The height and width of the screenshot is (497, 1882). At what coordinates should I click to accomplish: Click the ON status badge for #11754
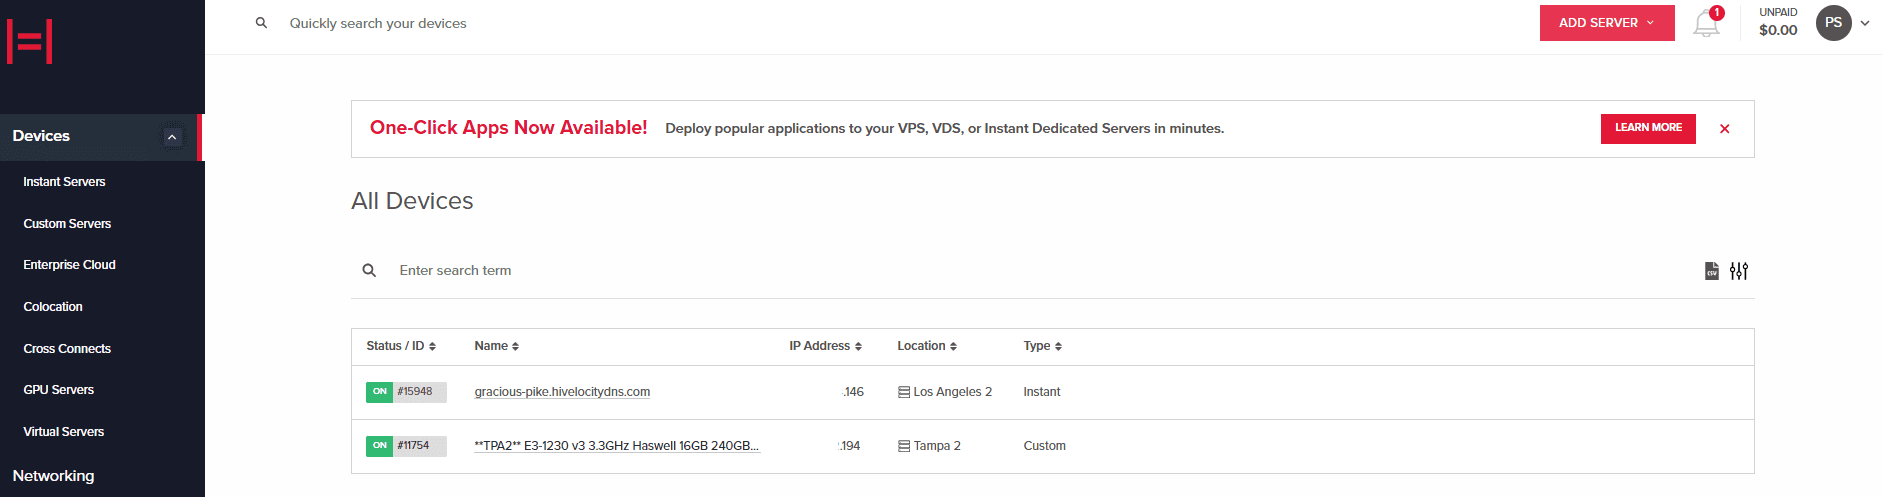(380, 446)
